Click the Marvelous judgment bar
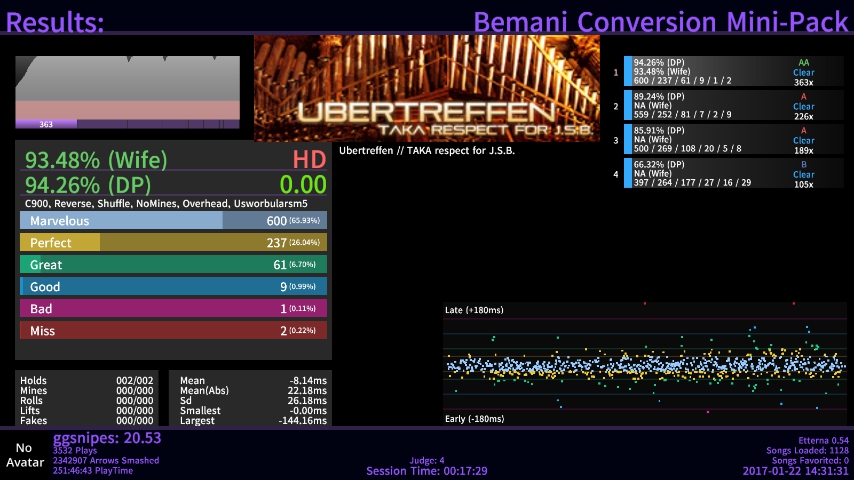Viewport: 854px width, 480px height. pyautogui.click(x=173, y=221)
